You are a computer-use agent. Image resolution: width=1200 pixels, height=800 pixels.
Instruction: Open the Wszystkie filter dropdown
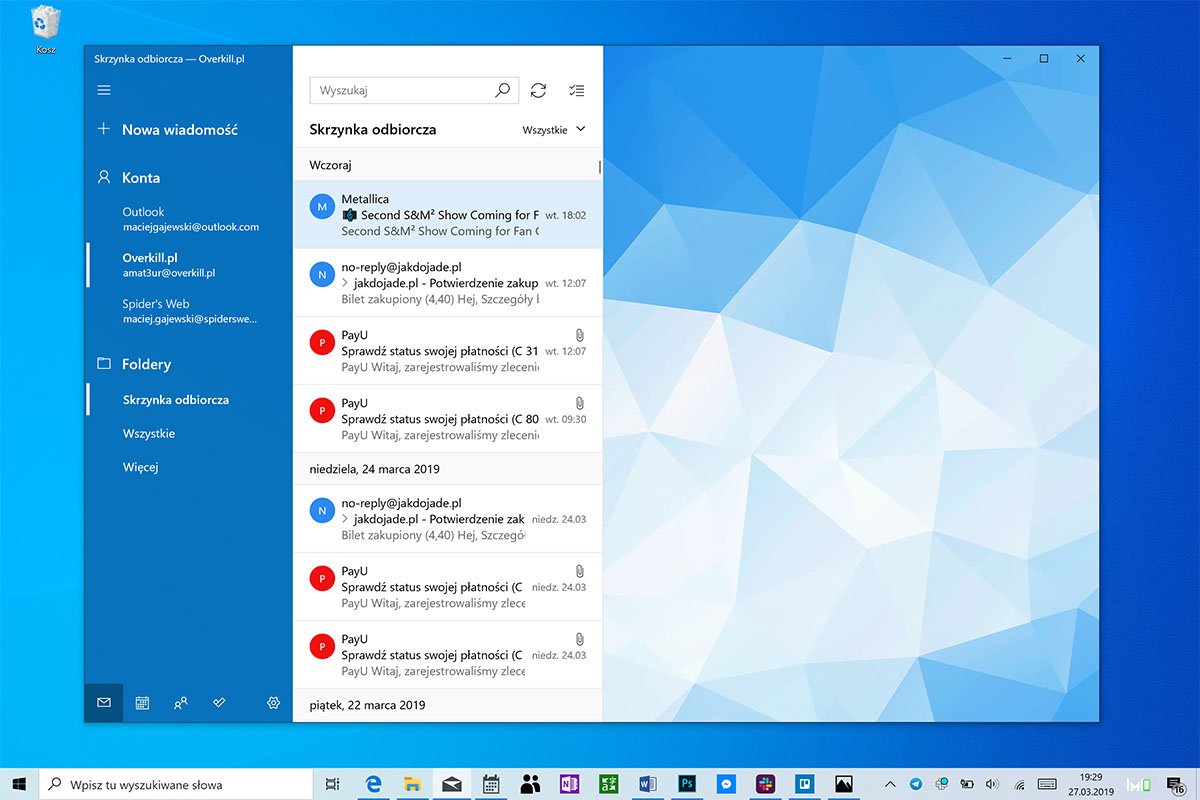(554, 130)
